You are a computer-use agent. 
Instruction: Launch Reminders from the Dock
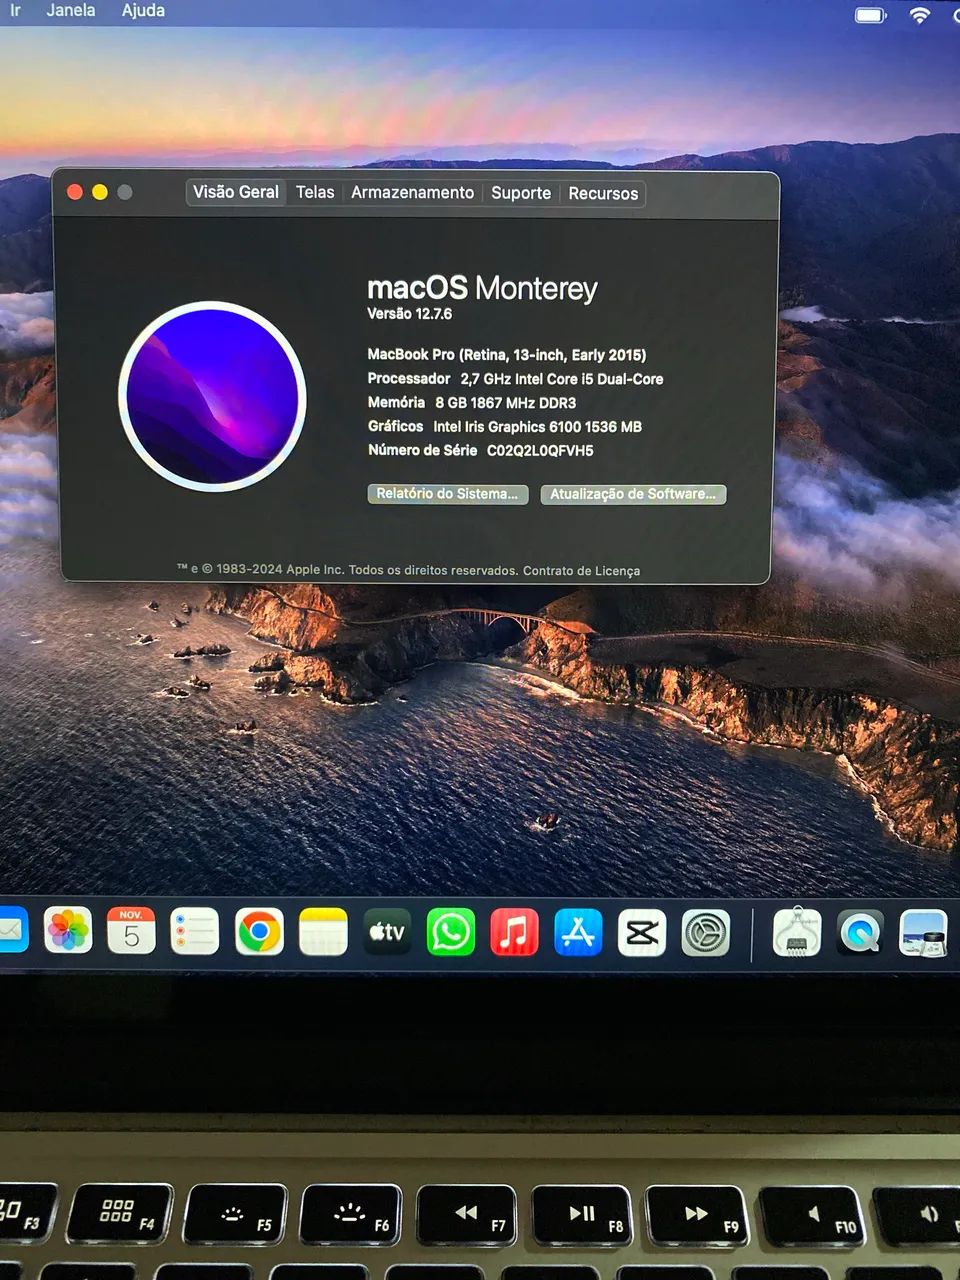(x=195, y=931)
